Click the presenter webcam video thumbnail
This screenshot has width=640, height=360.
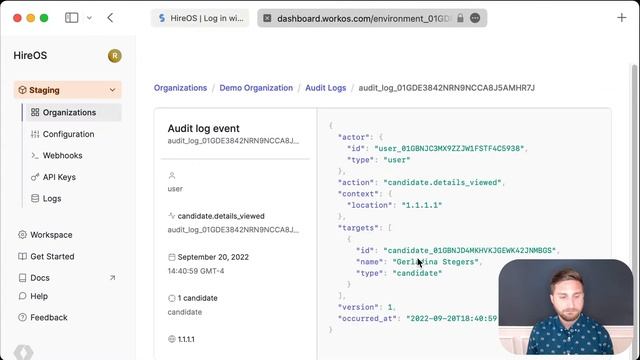[x=566, y=307]
